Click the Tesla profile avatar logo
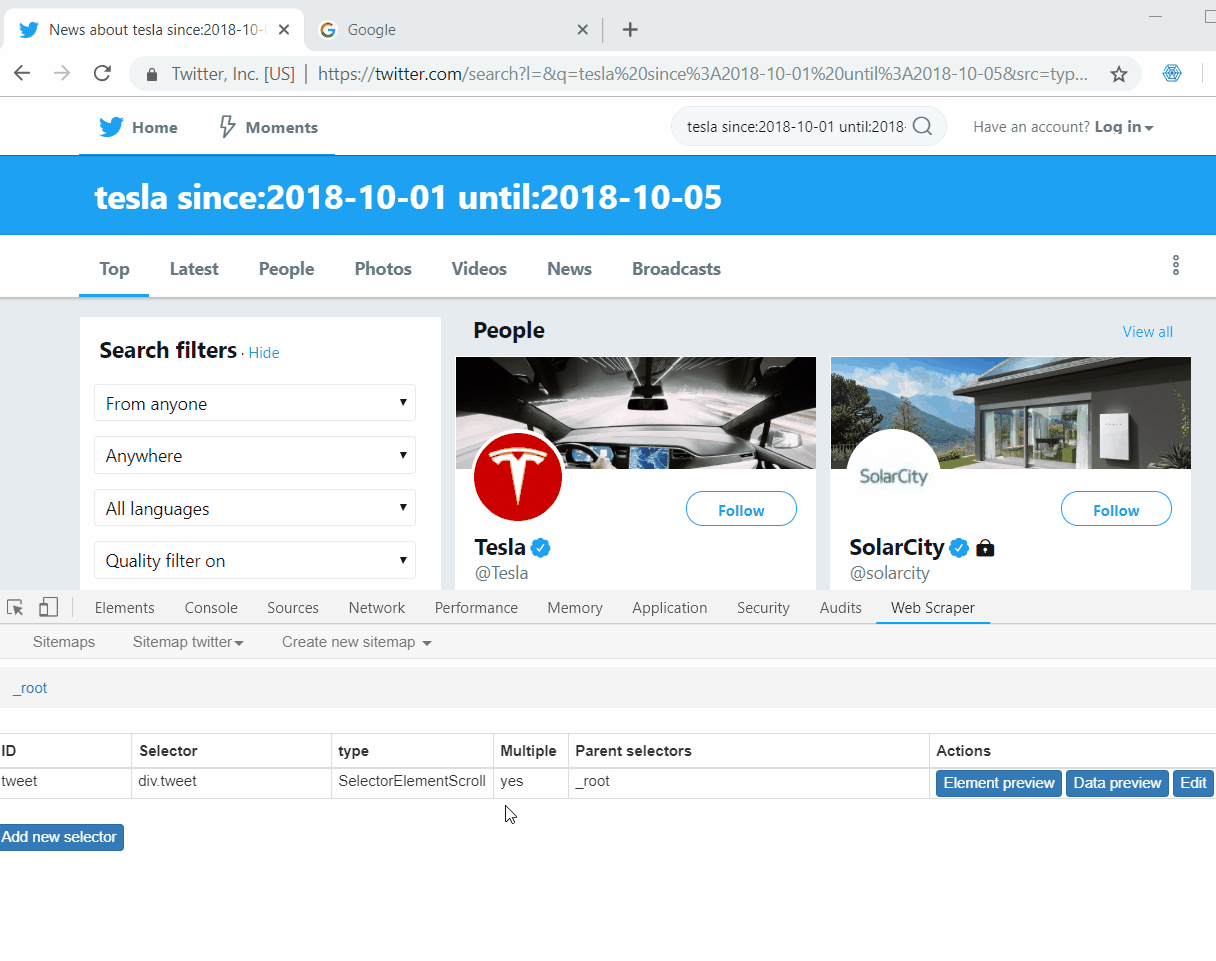1216x961 pixels. pos(517,477)
